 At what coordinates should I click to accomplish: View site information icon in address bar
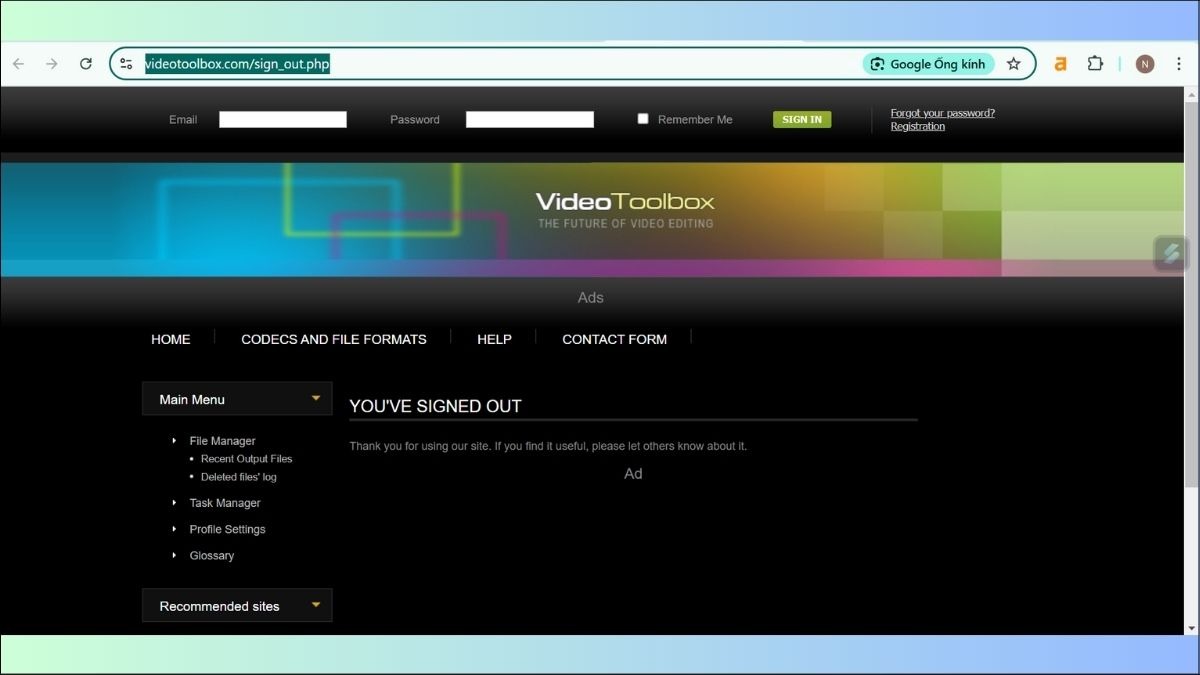click(126, 64)
